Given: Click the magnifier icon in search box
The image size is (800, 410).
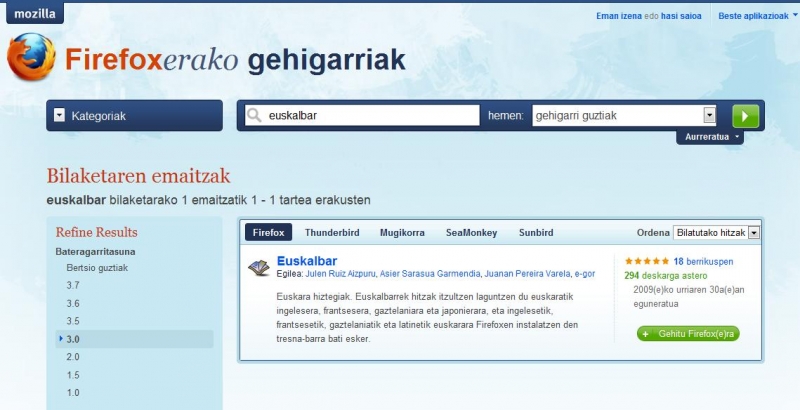Looking at the screenshot, I should (x=254, y=116).
